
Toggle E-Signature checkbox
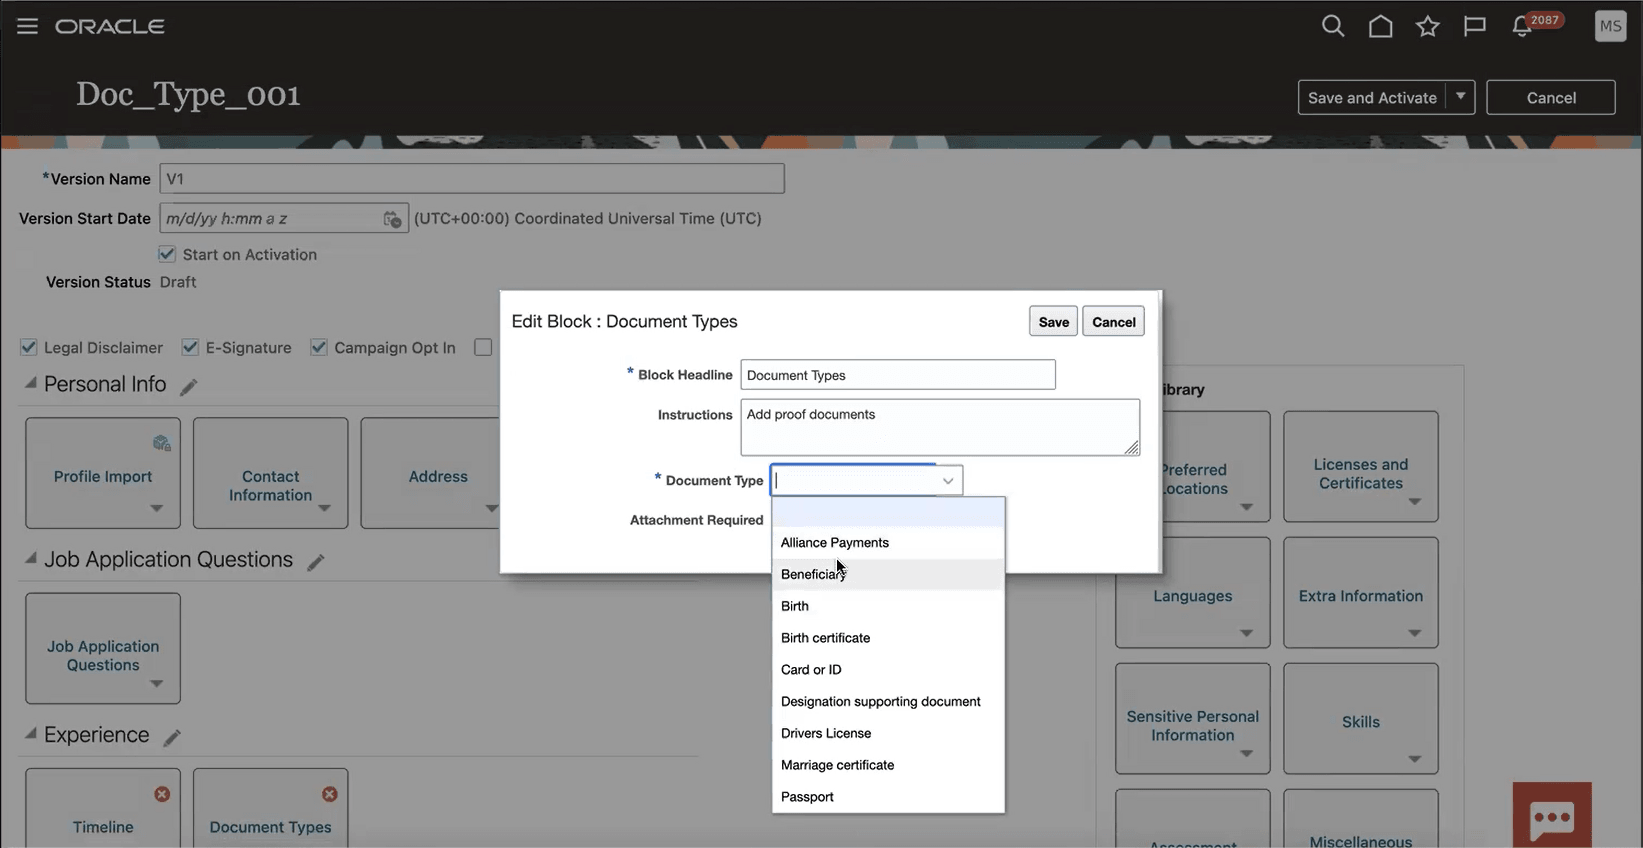coord(190,347)
